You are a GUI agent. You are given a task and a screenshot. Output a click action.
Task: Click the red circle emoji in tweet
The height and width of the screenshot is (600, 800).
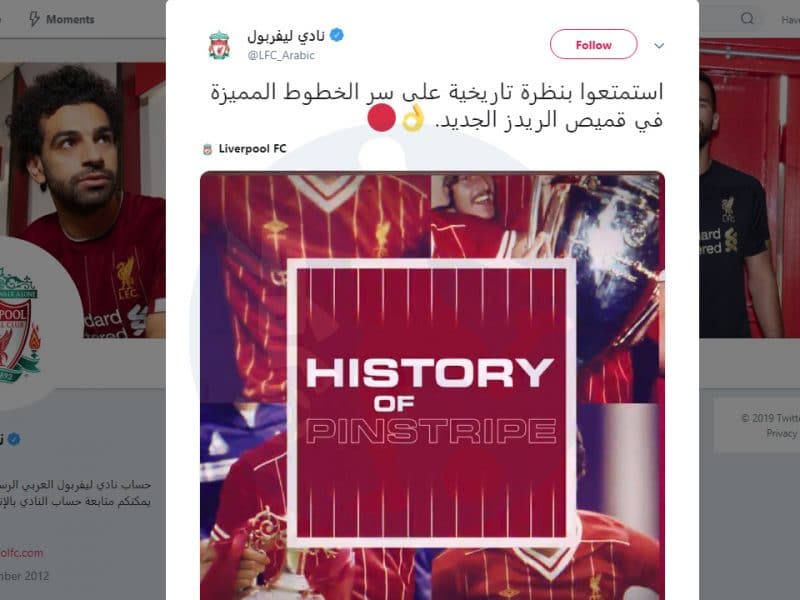tap(381, 118)
